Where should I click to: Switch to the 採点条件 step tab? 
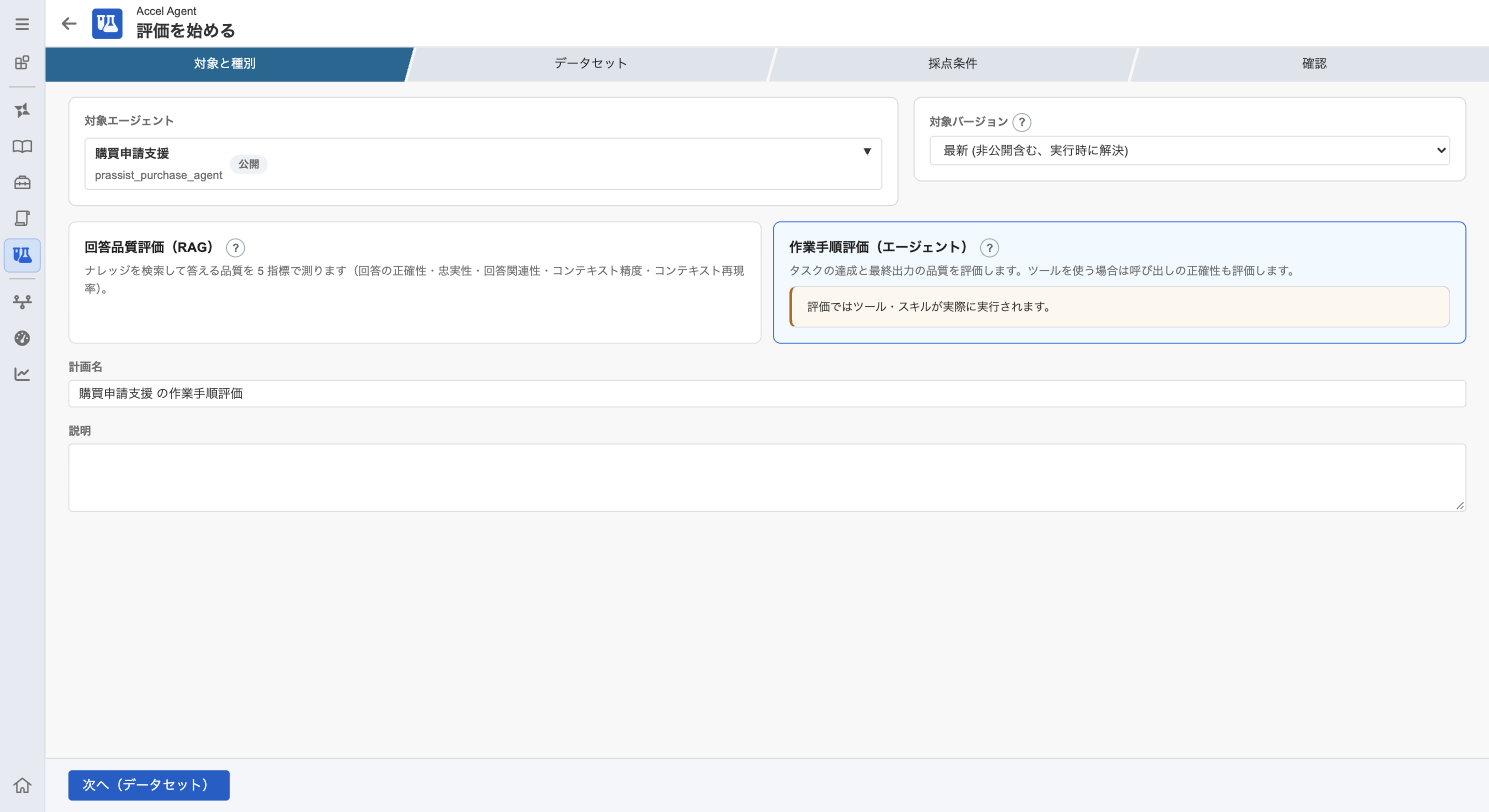pos(953,63)
